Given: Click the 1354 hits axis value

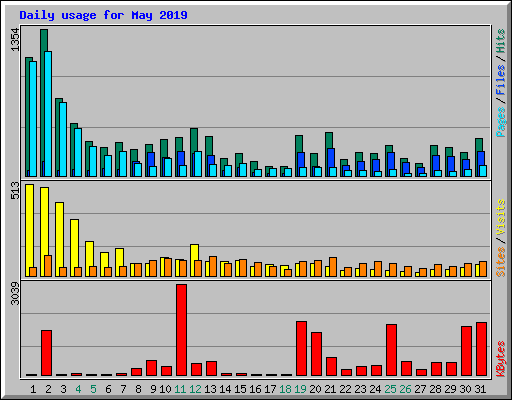Looking at the screenshot, I should pos(15,40).
